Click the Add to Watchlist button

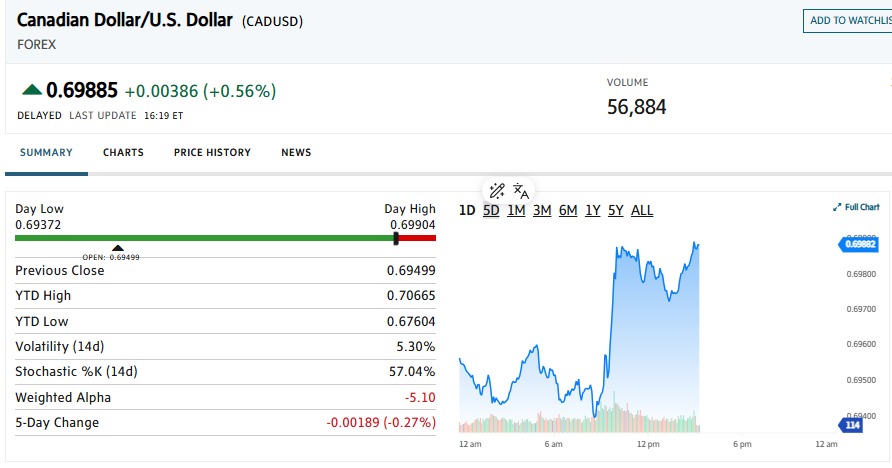coord(848,21)
